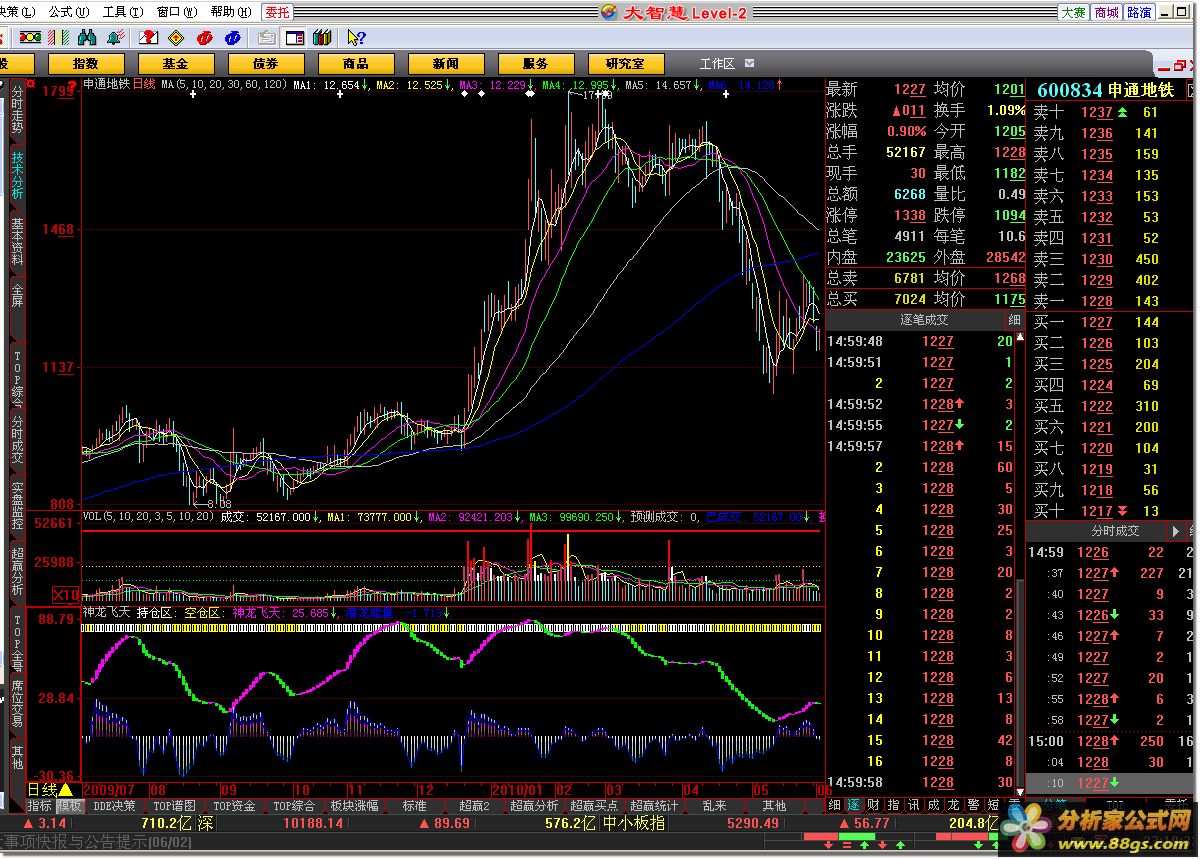The width and height of the screenshot is (1200, 859).
Task: Click the binoculars search icon
Action: click(x=87, y=38)
